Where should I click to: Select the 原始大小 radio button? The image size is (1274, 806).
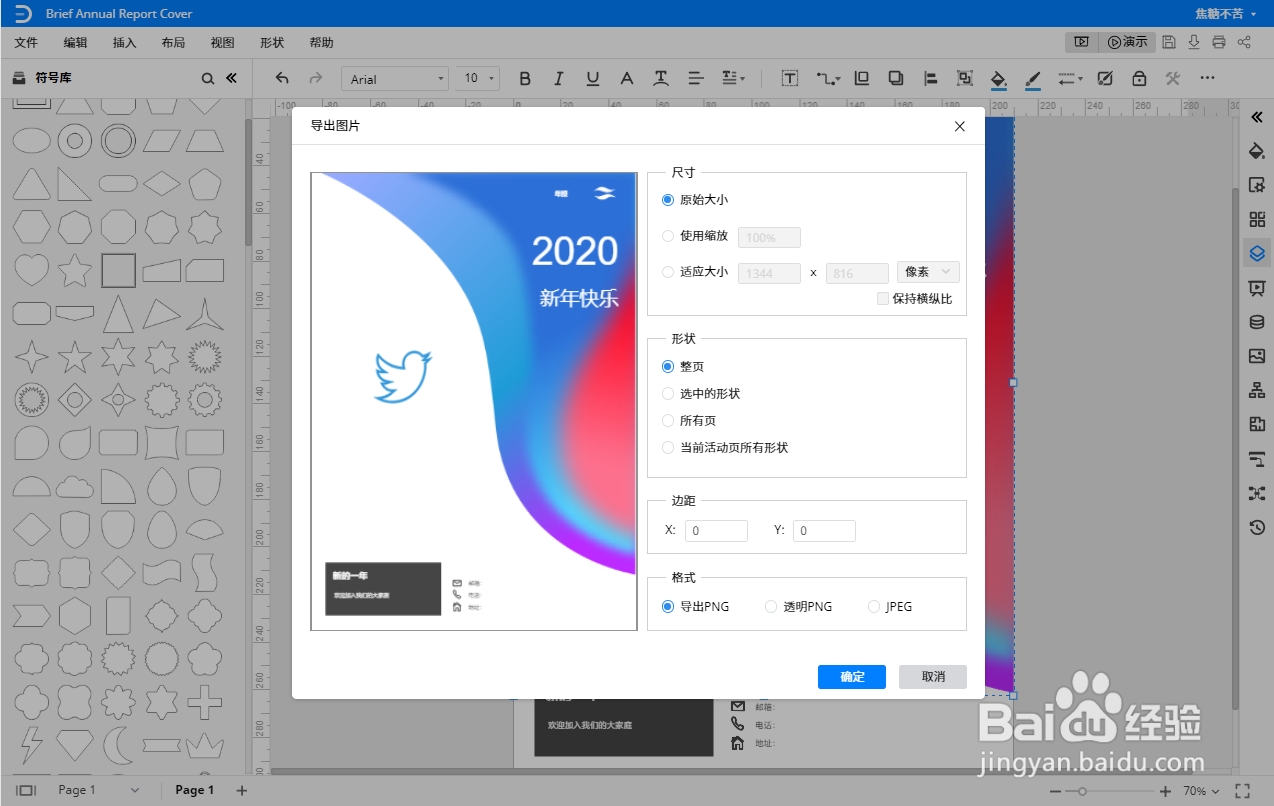tap(668, 200)
